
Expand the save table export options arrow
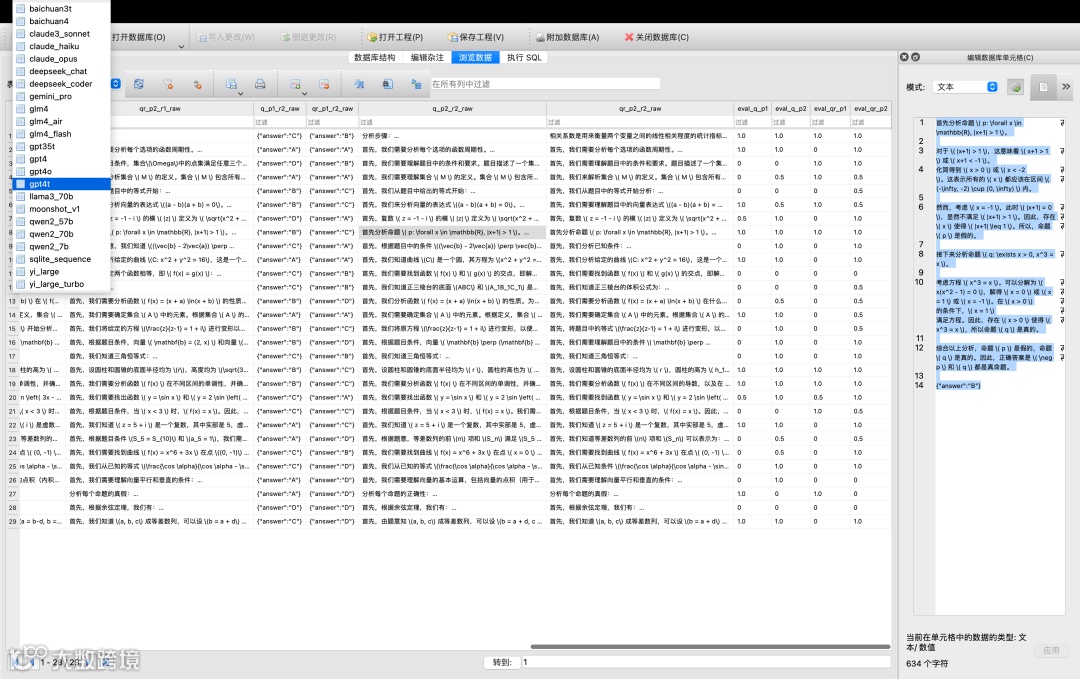240,94
